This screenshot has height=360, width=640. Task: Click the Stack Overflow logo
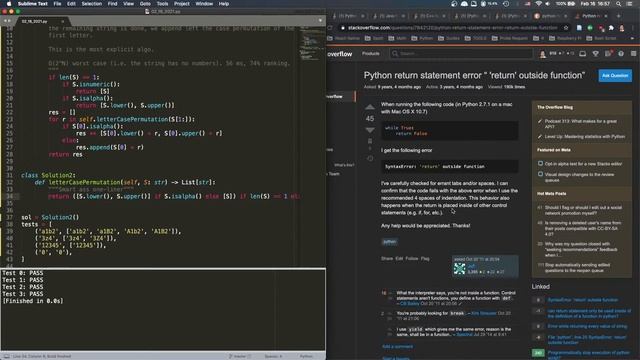coord(340,53)
